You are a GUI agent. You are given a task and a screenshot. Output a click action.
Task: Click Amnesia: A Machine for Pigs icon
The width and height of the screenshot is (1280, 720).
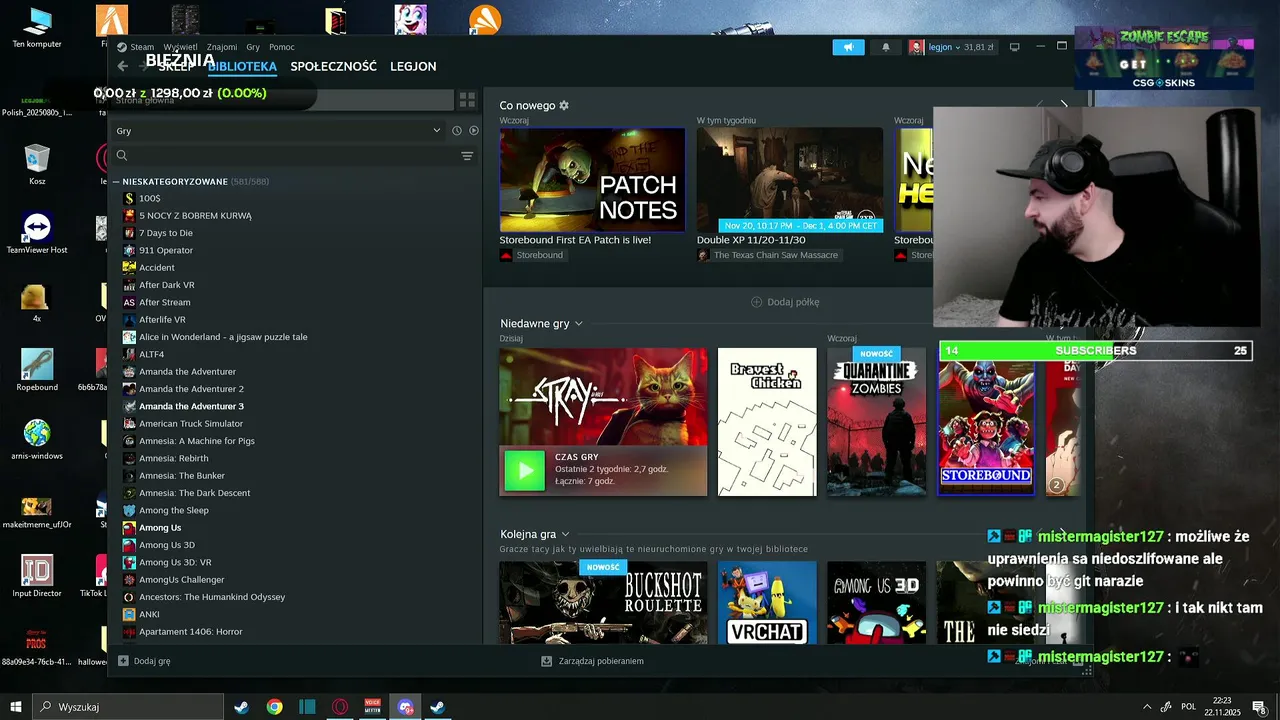click(129, 441)
